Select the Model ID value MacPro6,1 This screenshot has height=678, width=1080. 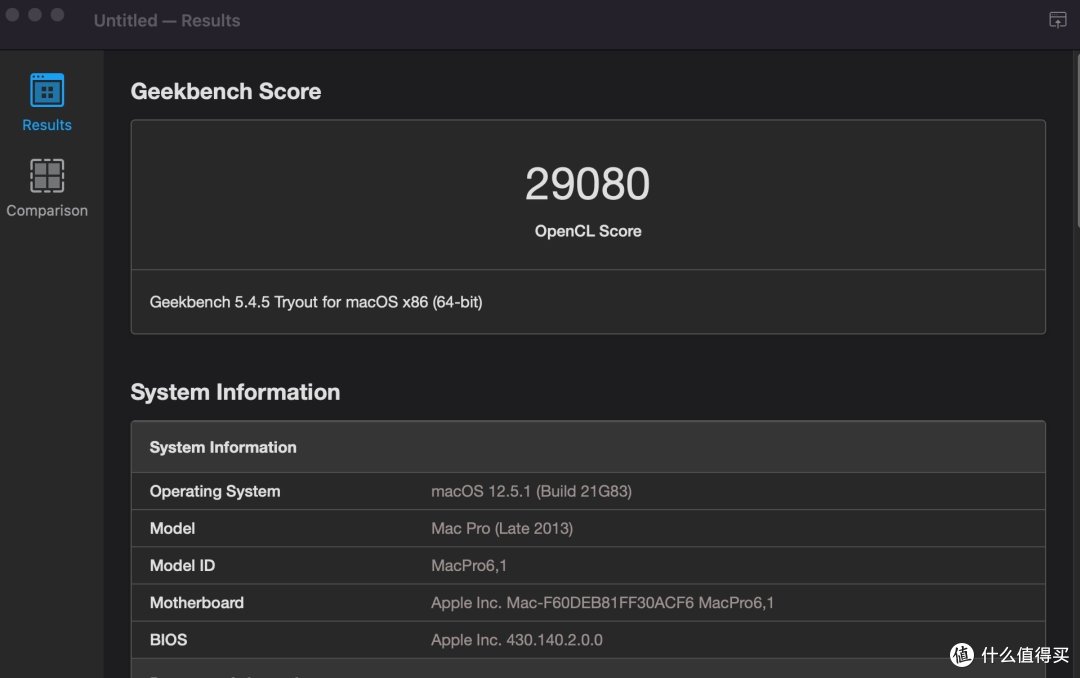click(x=468, y=566)
